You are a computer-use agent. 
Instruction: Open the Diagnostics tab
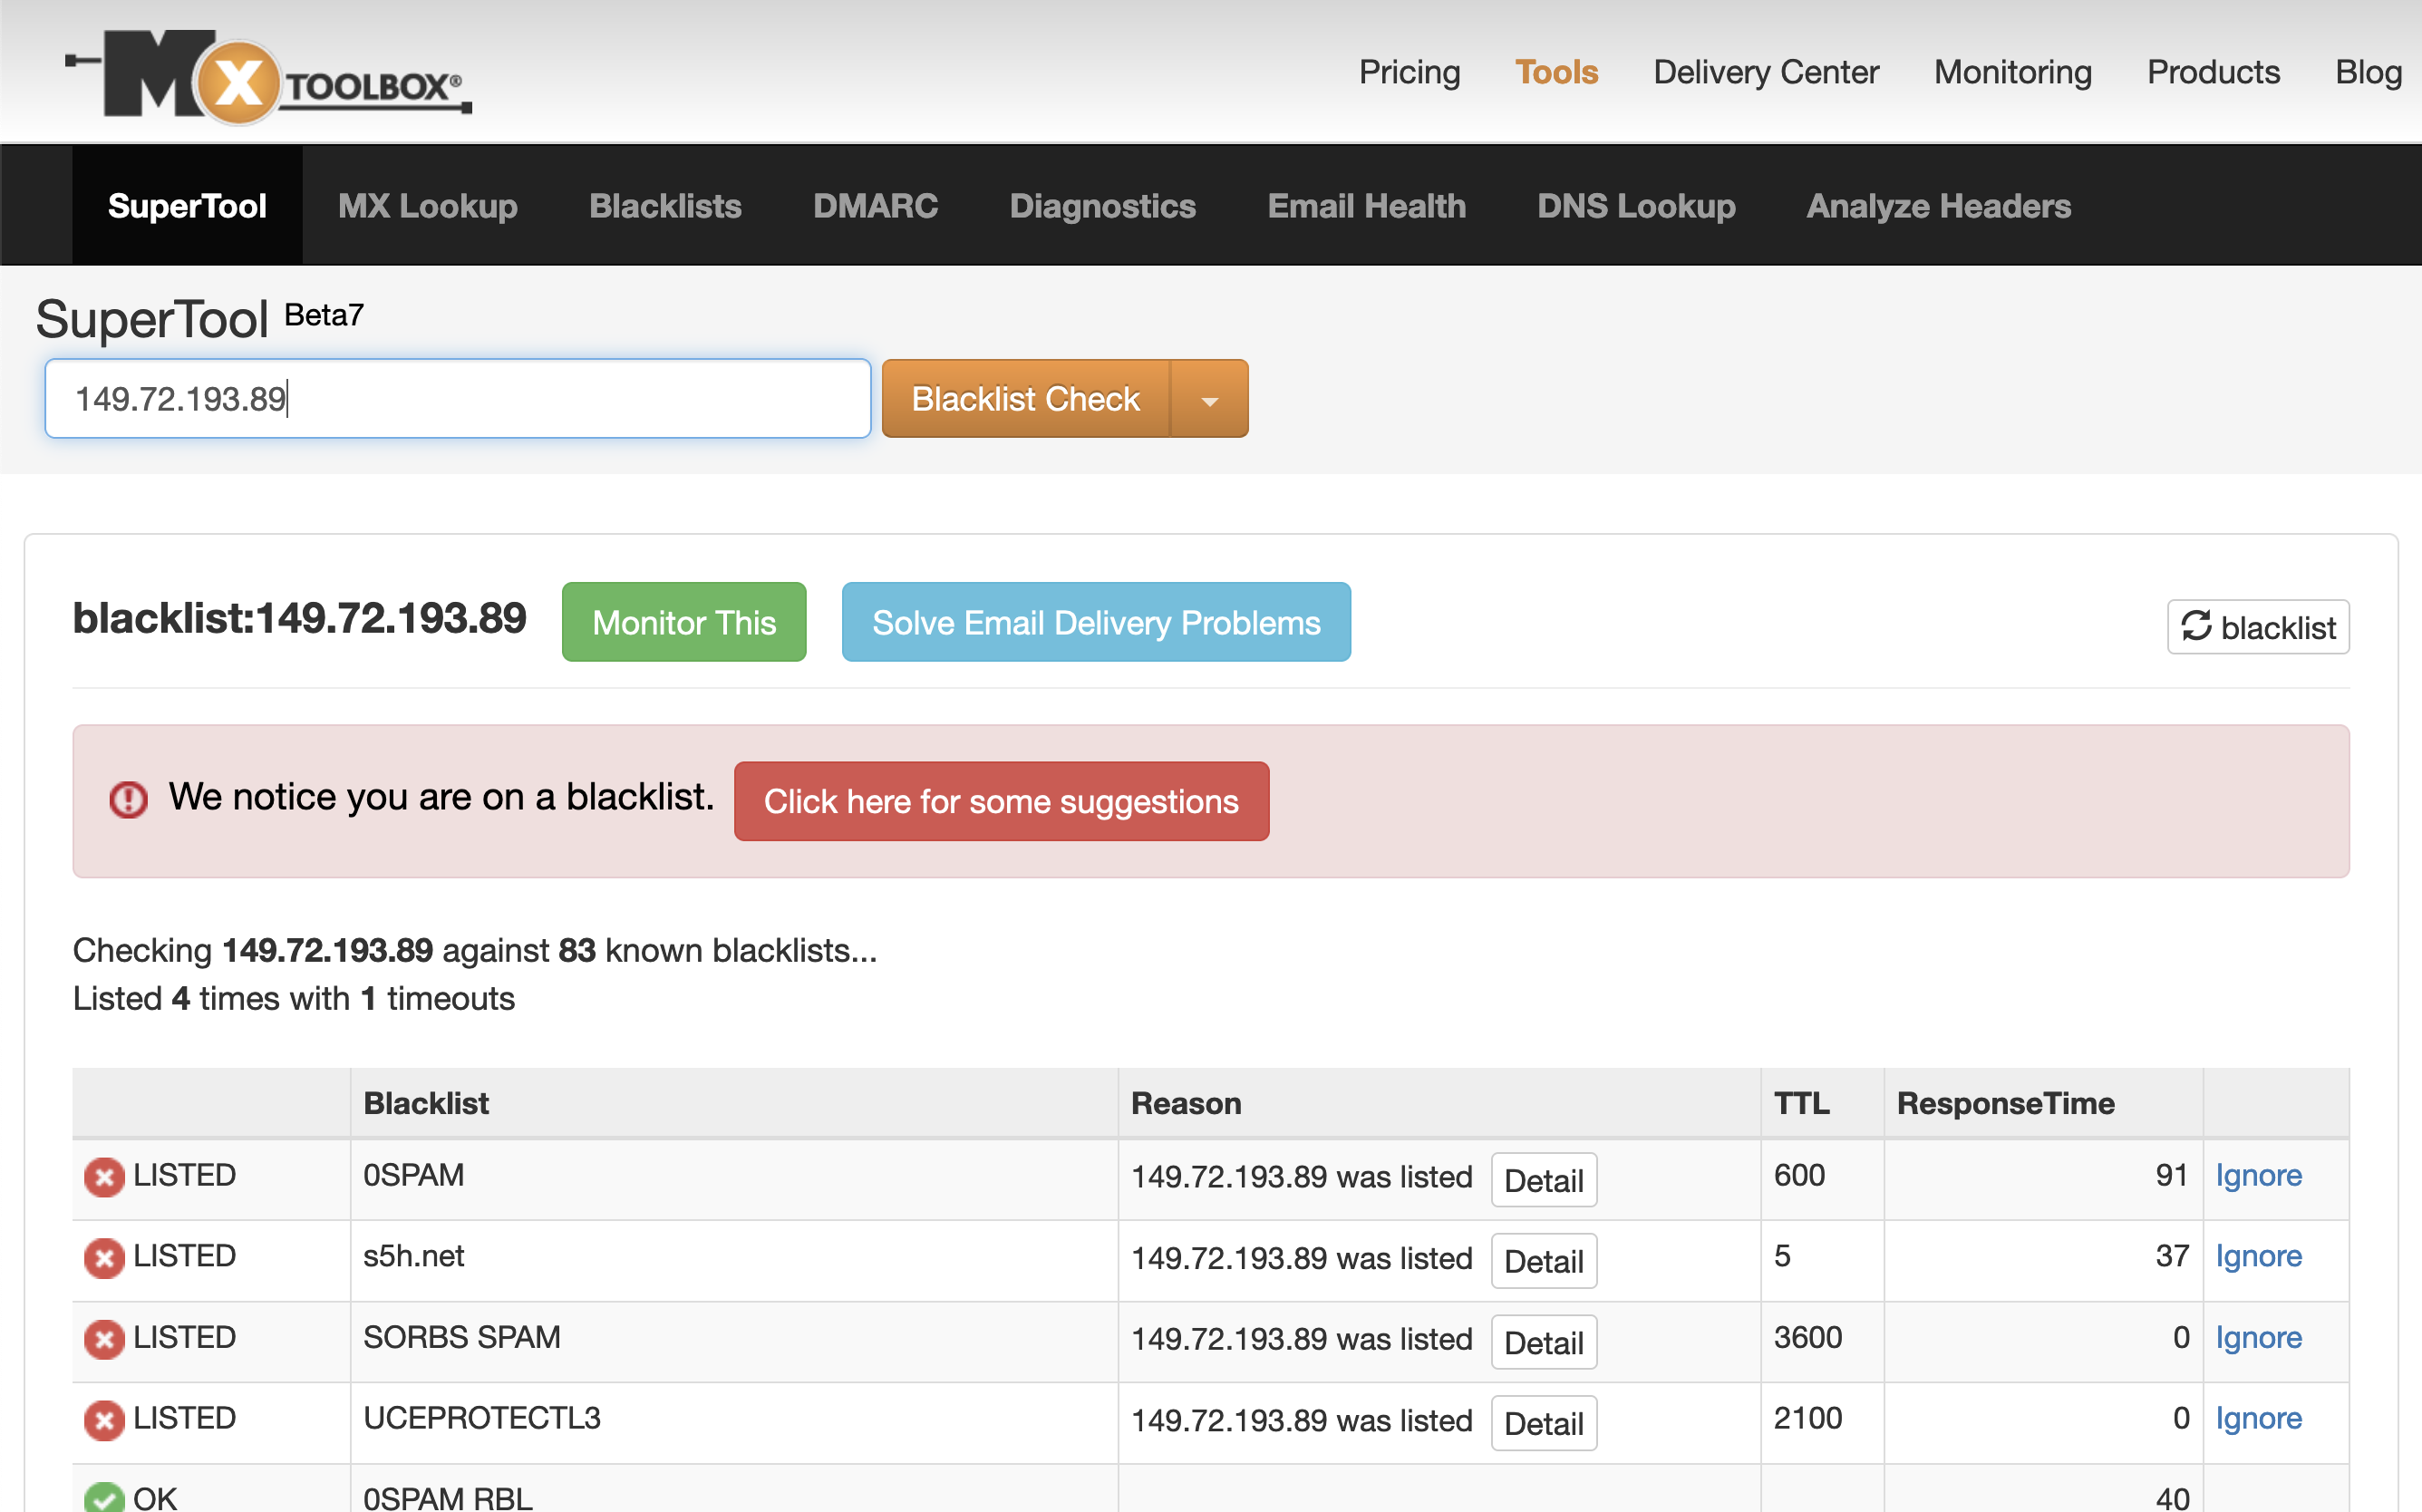coord(1103,205)
